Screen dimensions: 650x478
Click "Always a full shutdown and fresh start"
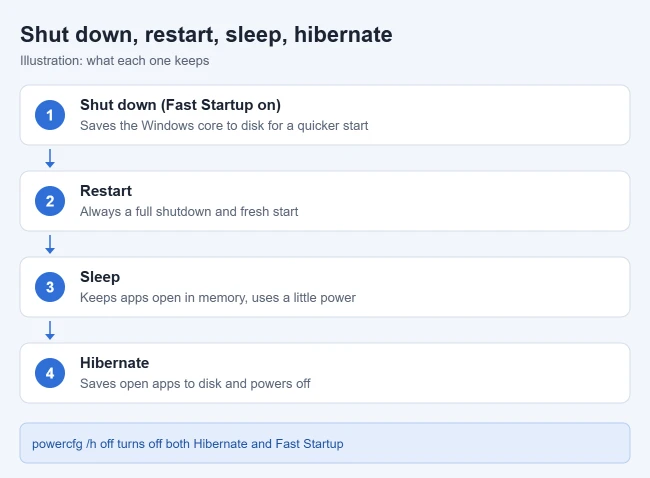coord(189,211)
